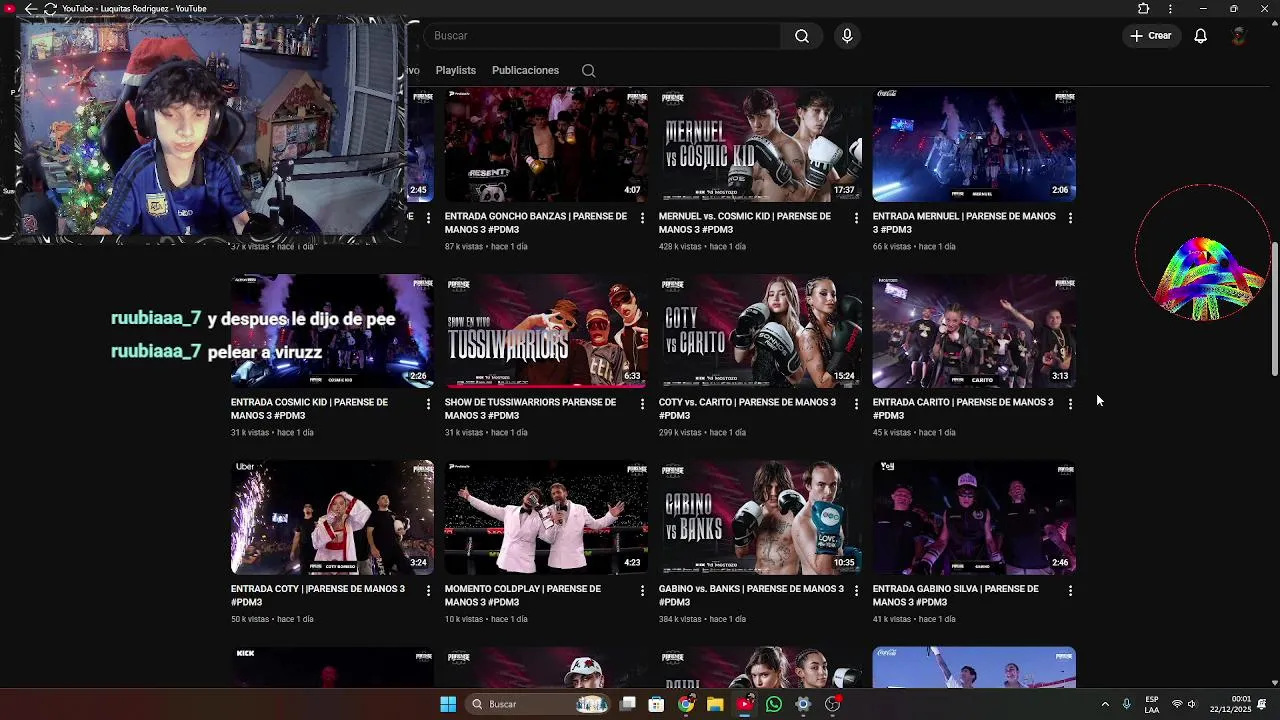Open options for Entrada Goncho Banzas video
This screenshot has height=720, width=1280.
[x=642, y=217]
